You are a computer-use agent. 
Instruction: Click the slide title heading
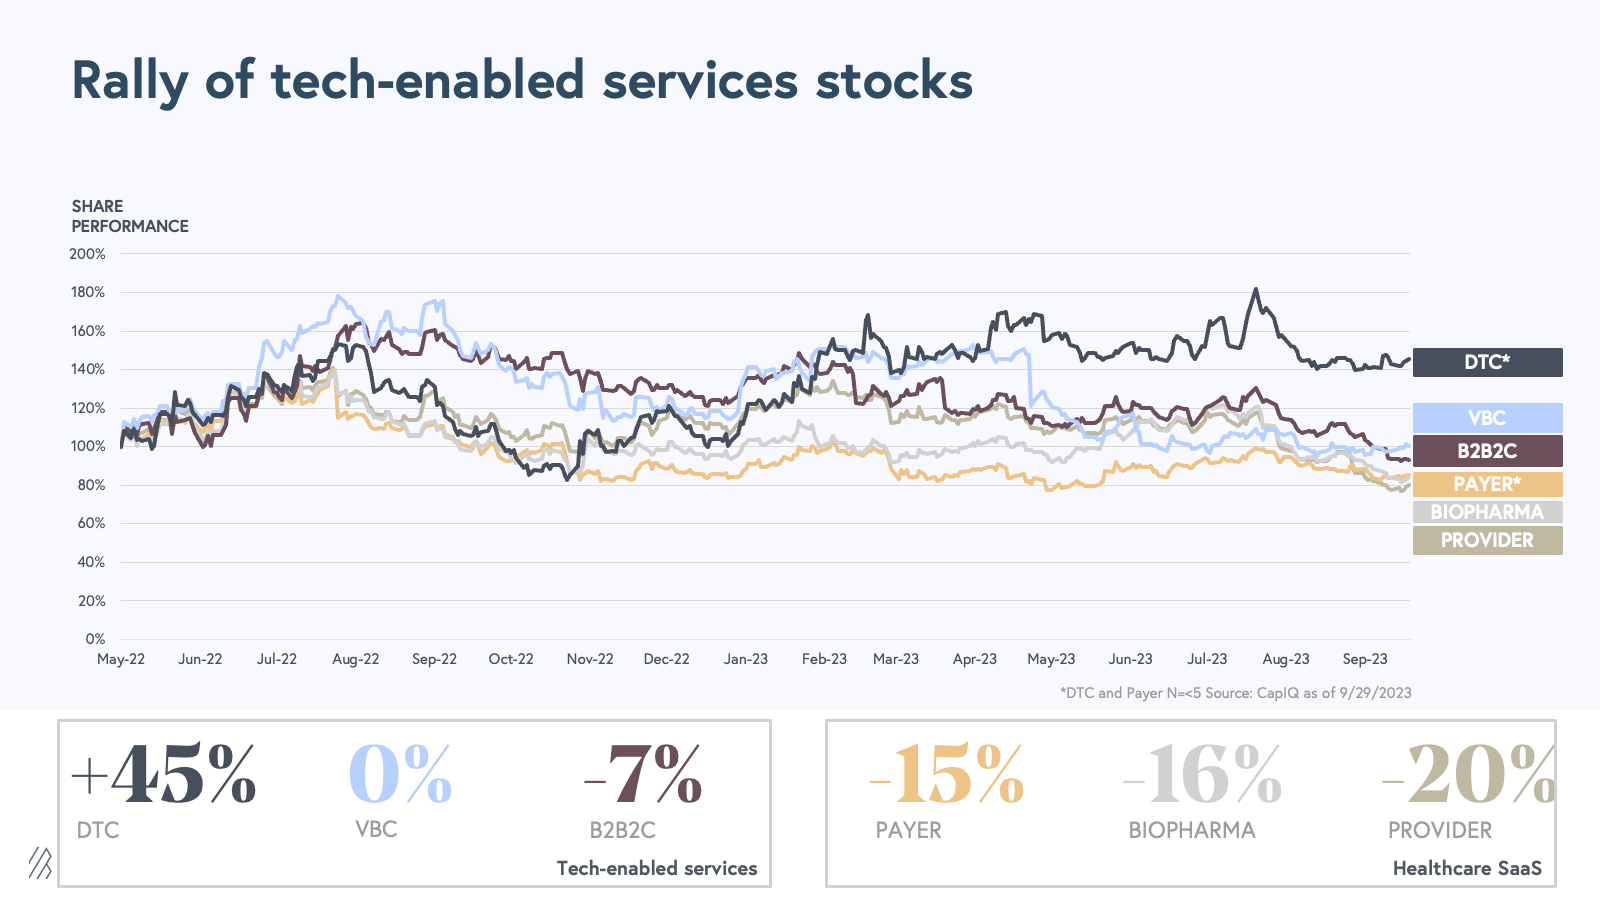[x=522, y=80]
